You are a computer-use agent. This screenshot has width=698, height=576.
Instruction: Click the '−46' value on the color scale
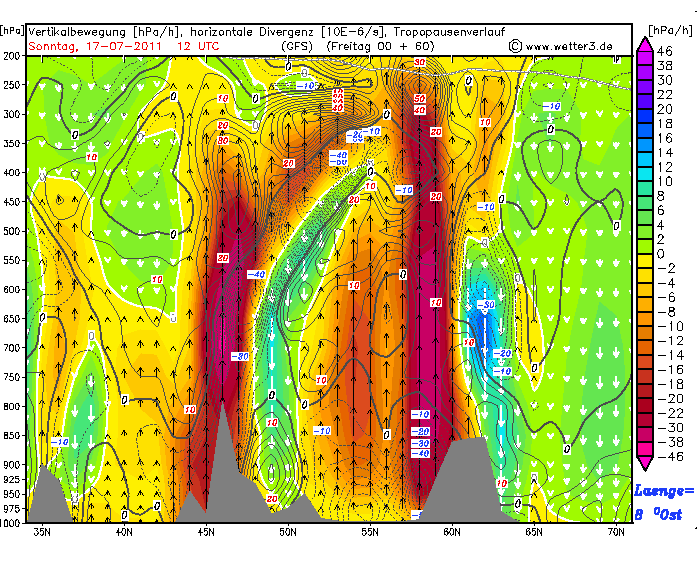(671, 457)
